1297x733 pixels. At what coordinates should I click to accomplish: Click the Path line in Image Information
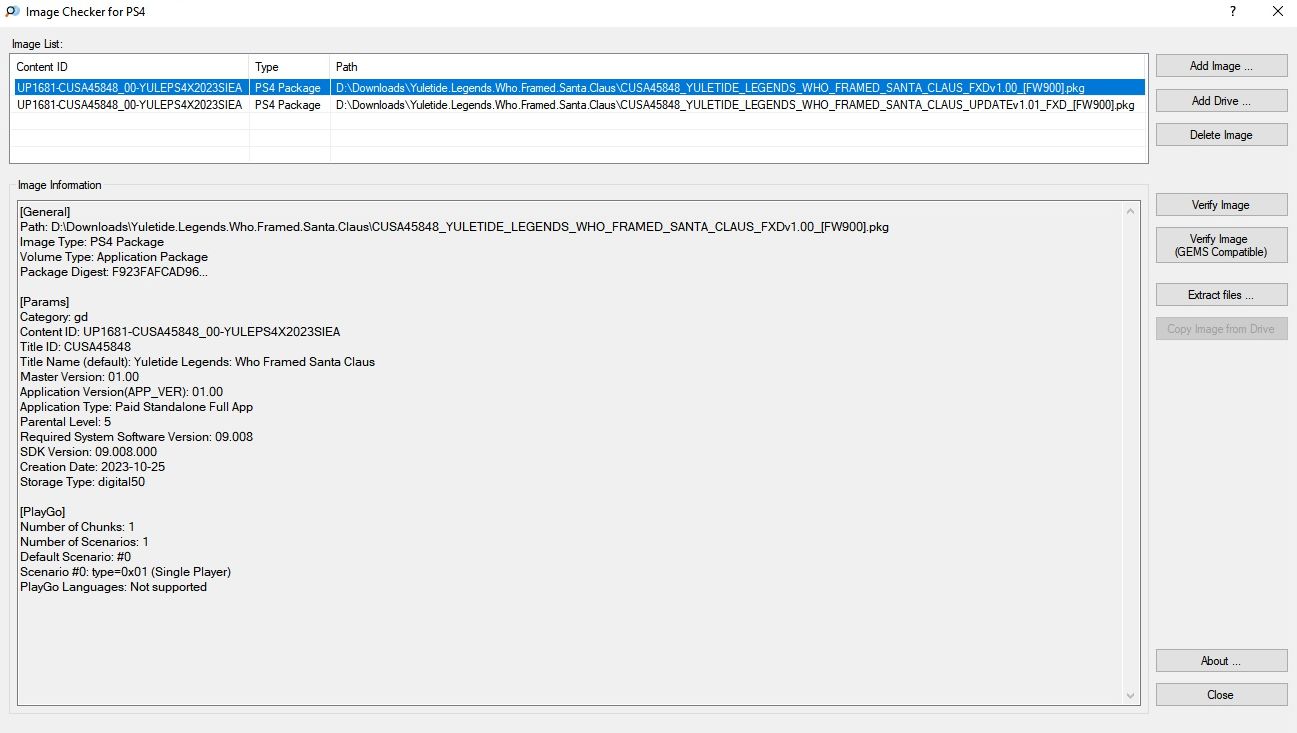(x=454, y=227)
